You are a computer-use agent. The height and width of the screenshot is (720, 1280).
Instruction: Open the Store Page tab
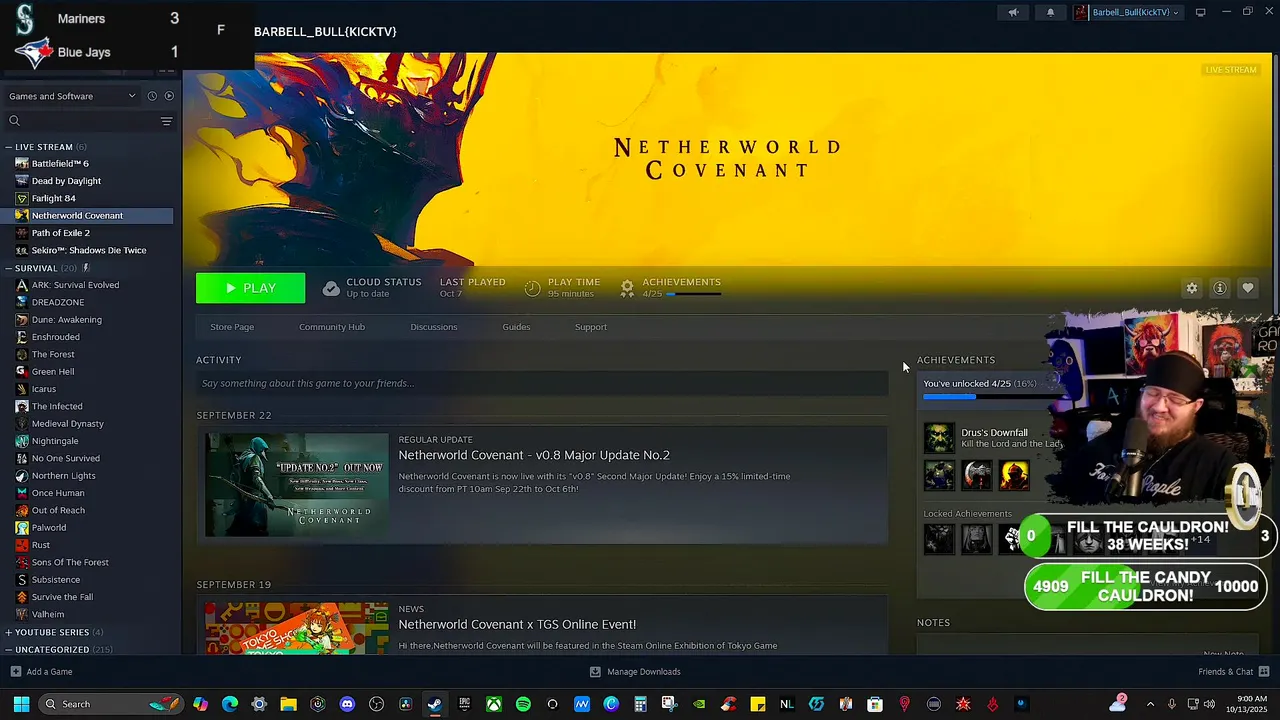tap(232, 327)
